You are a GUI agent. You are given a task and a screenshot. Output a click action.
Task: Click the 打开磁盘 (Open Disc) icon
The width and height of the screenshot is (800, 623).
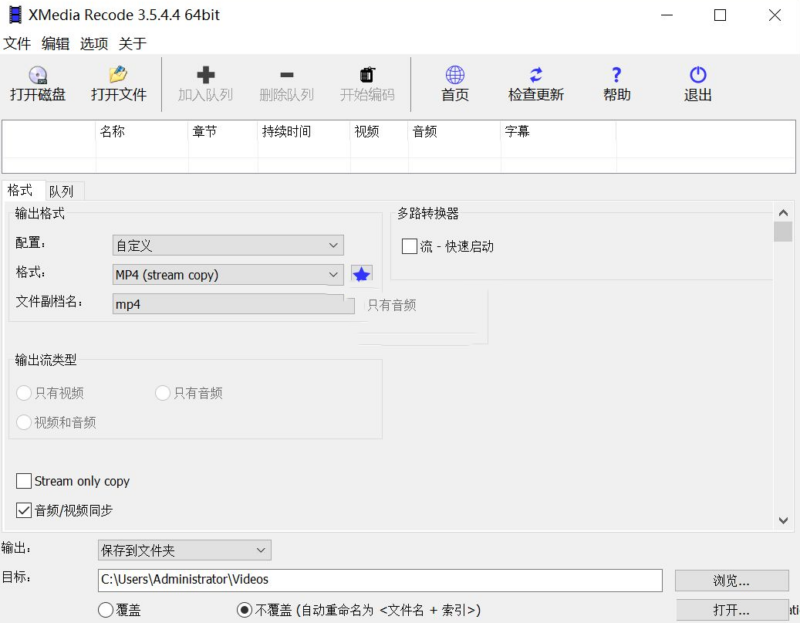39,84
